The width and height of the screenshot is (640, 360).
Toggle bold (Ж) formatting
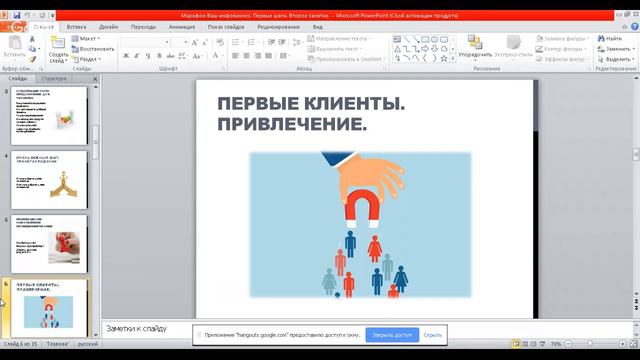pos(126,56)
